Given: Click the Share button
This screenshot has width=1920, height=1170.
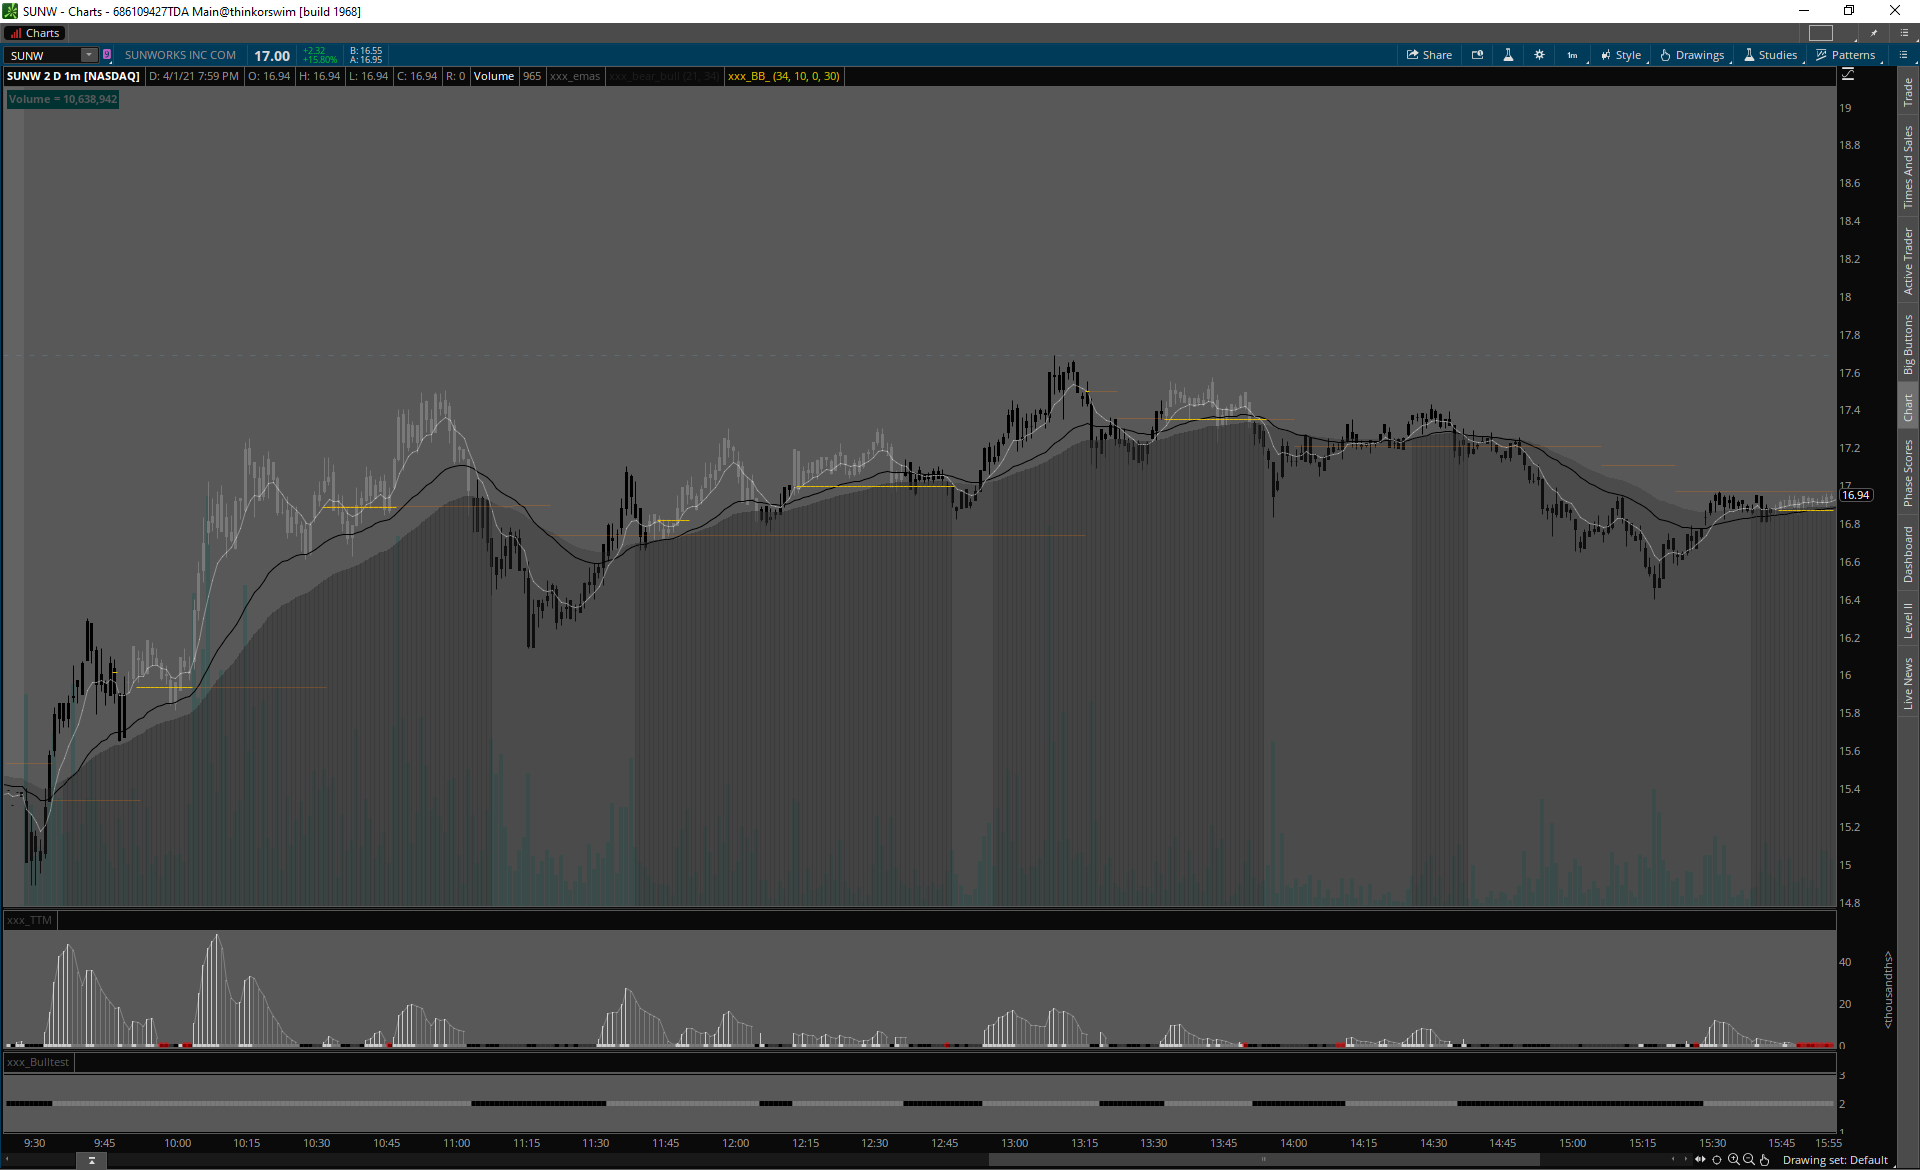Looking at the screenshot, I should tap(1429, 55).
